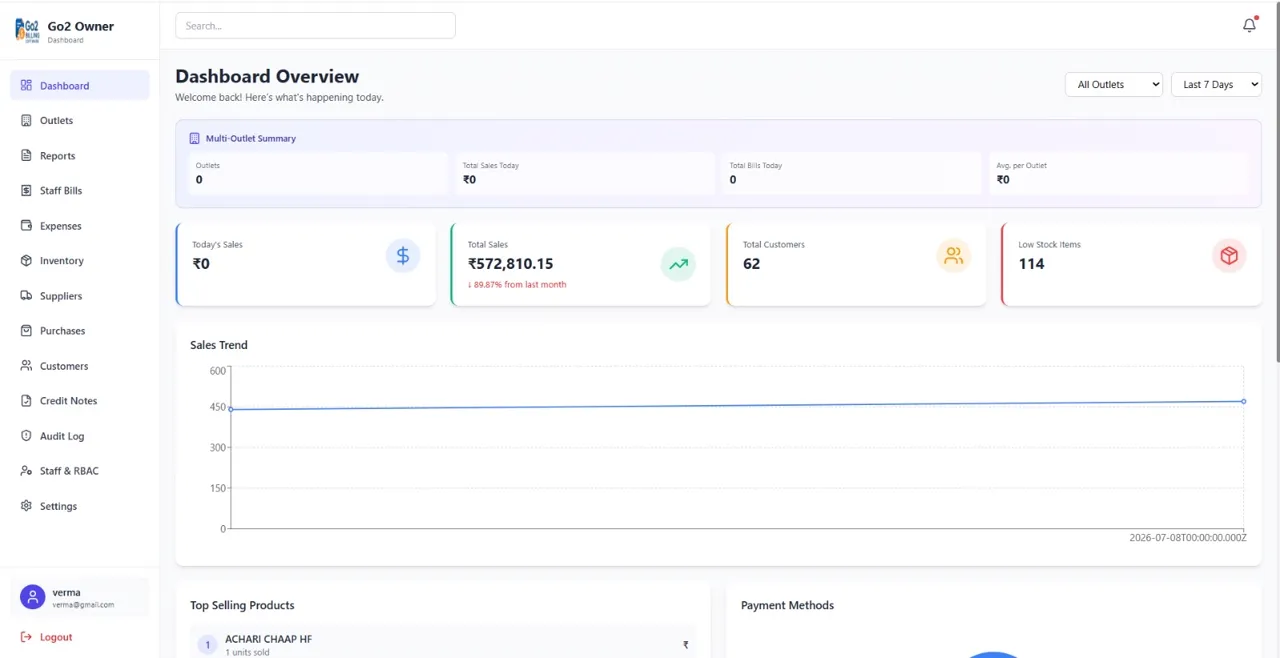The height and width of the screenshot is (658, 1280).
Task: Click the ACHARI CHAAP HF product row
Action: pyautogui.click(x=442, y=644)
